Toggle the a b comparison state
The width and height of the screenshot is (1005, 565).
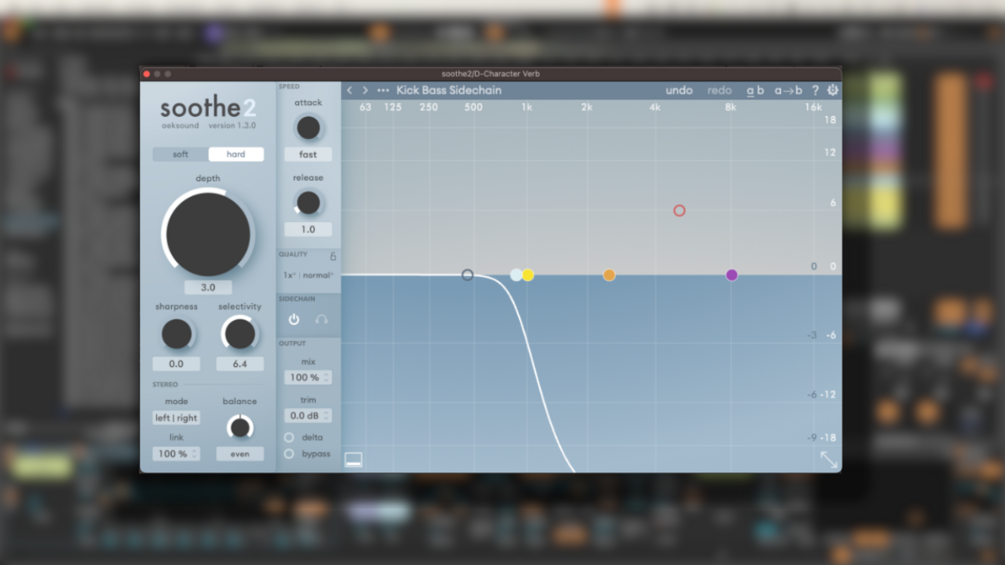click(755, 90)
